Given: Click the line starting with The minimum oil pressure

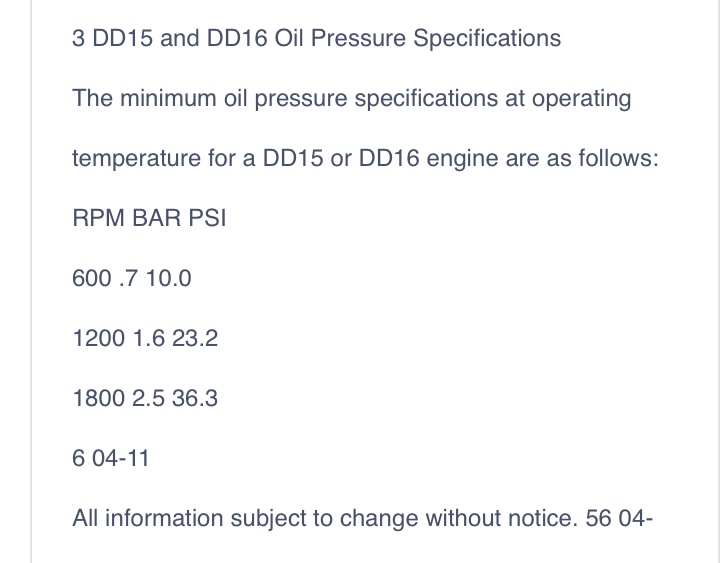Looking at the screenshot, I should coord(352,98).
